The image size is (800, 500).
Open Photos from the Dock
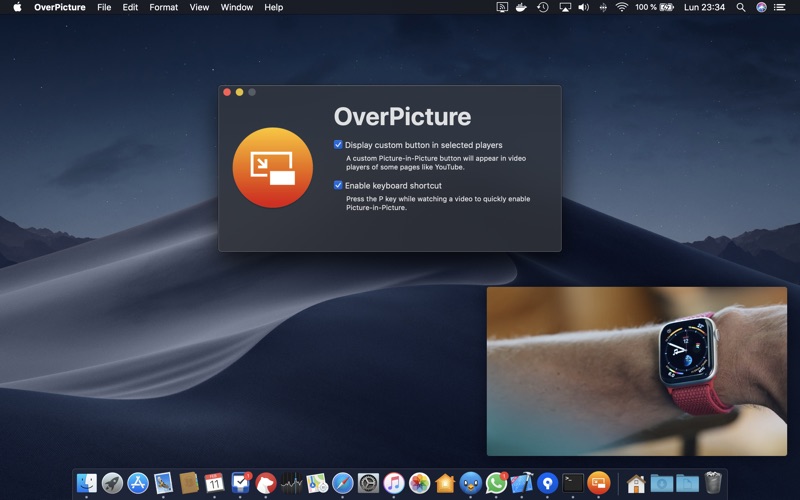point(419,483)
